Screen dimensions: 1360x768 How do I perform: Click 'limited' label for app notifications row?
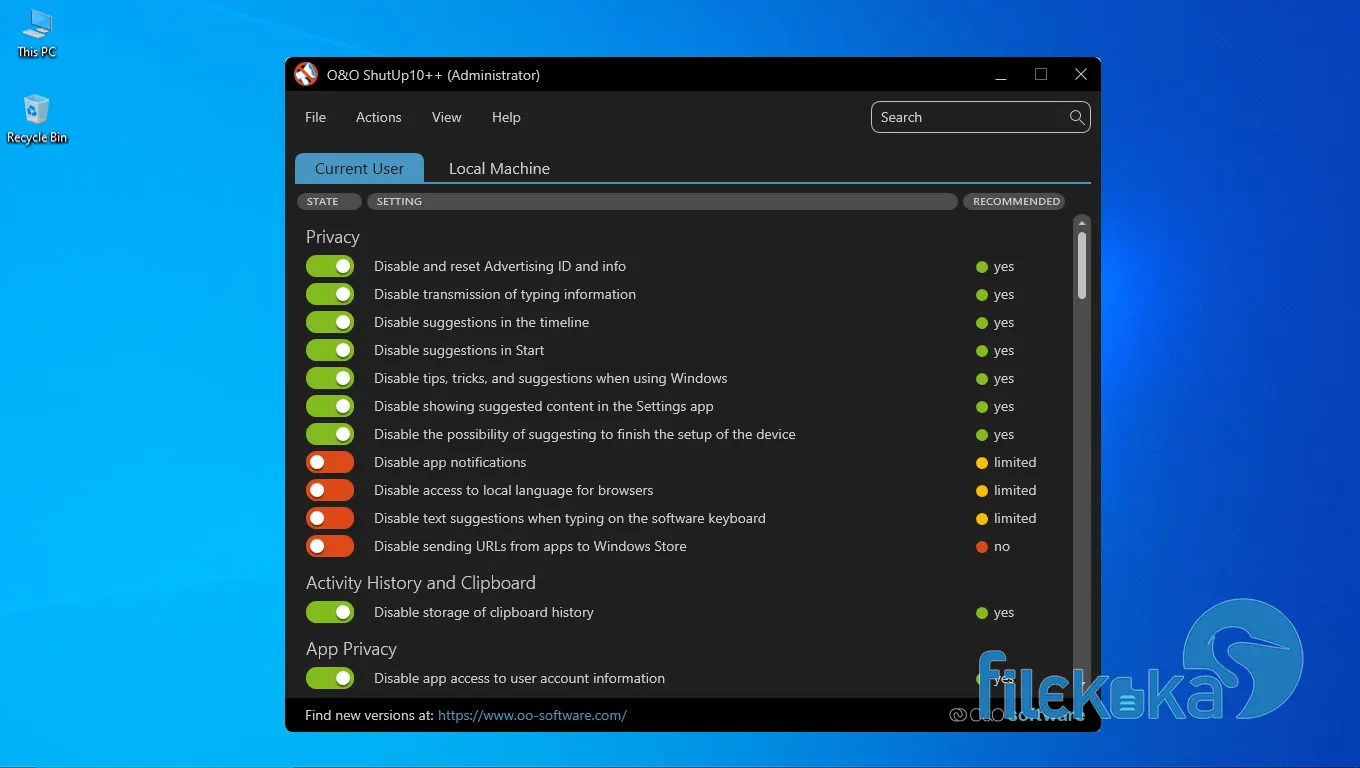1015,462
